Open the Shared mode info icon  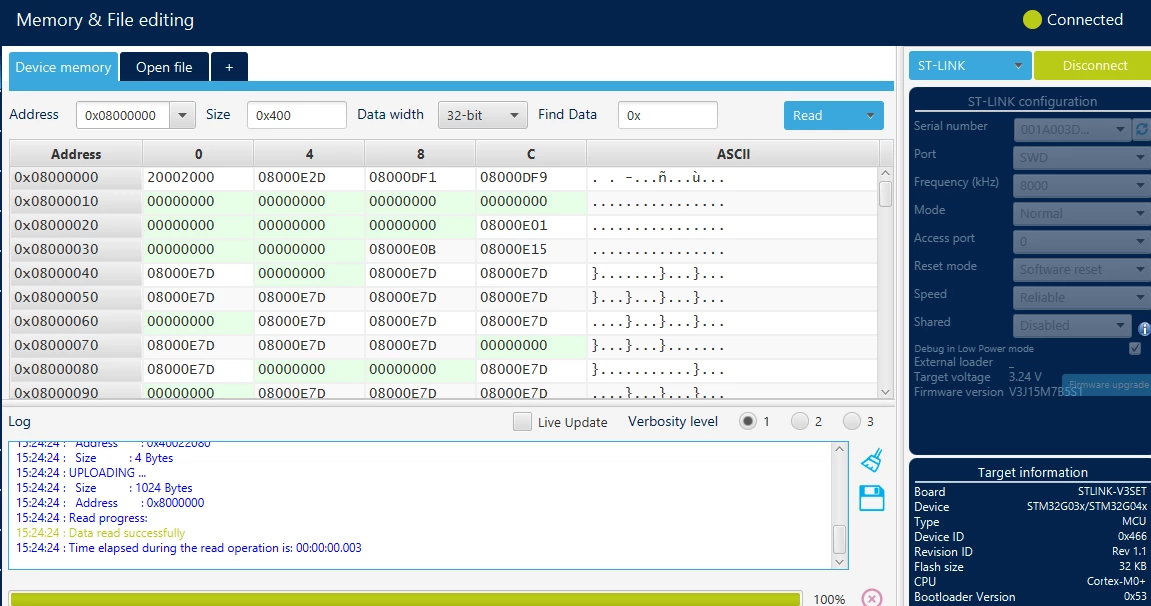pyautogui.click(x=1144, y=329)
